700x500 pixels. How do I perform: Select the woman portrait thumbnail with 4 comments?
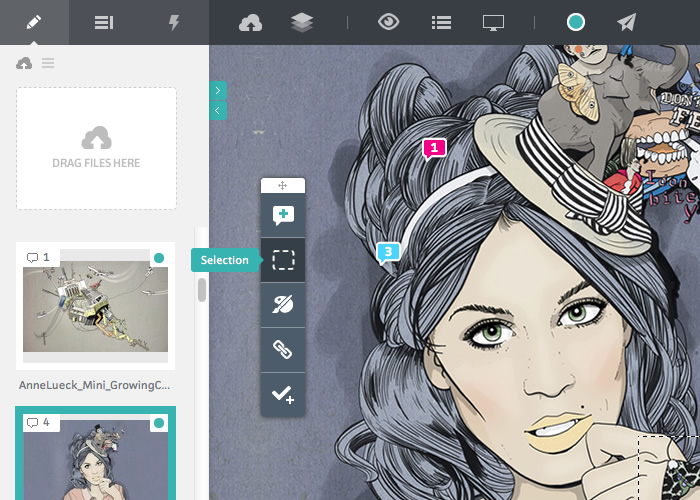tap(96, 453)
